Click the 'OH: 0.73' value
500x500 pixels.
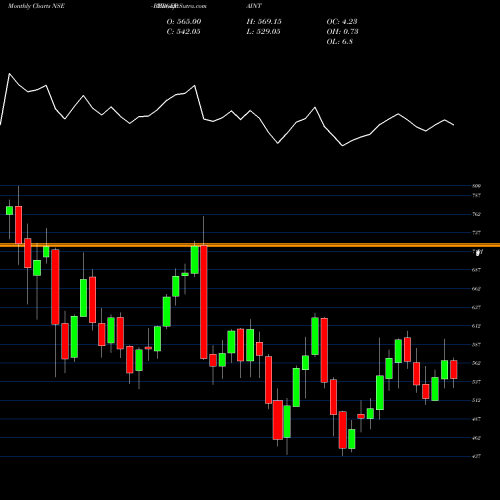(342, 31)
